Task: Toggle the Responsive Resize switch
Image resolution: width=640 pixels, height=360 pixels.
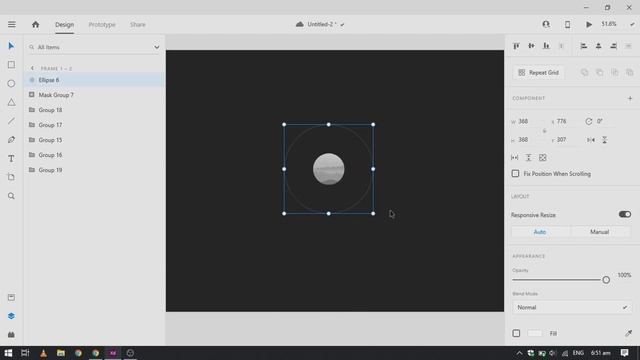Action: click(x=624, y=214)
